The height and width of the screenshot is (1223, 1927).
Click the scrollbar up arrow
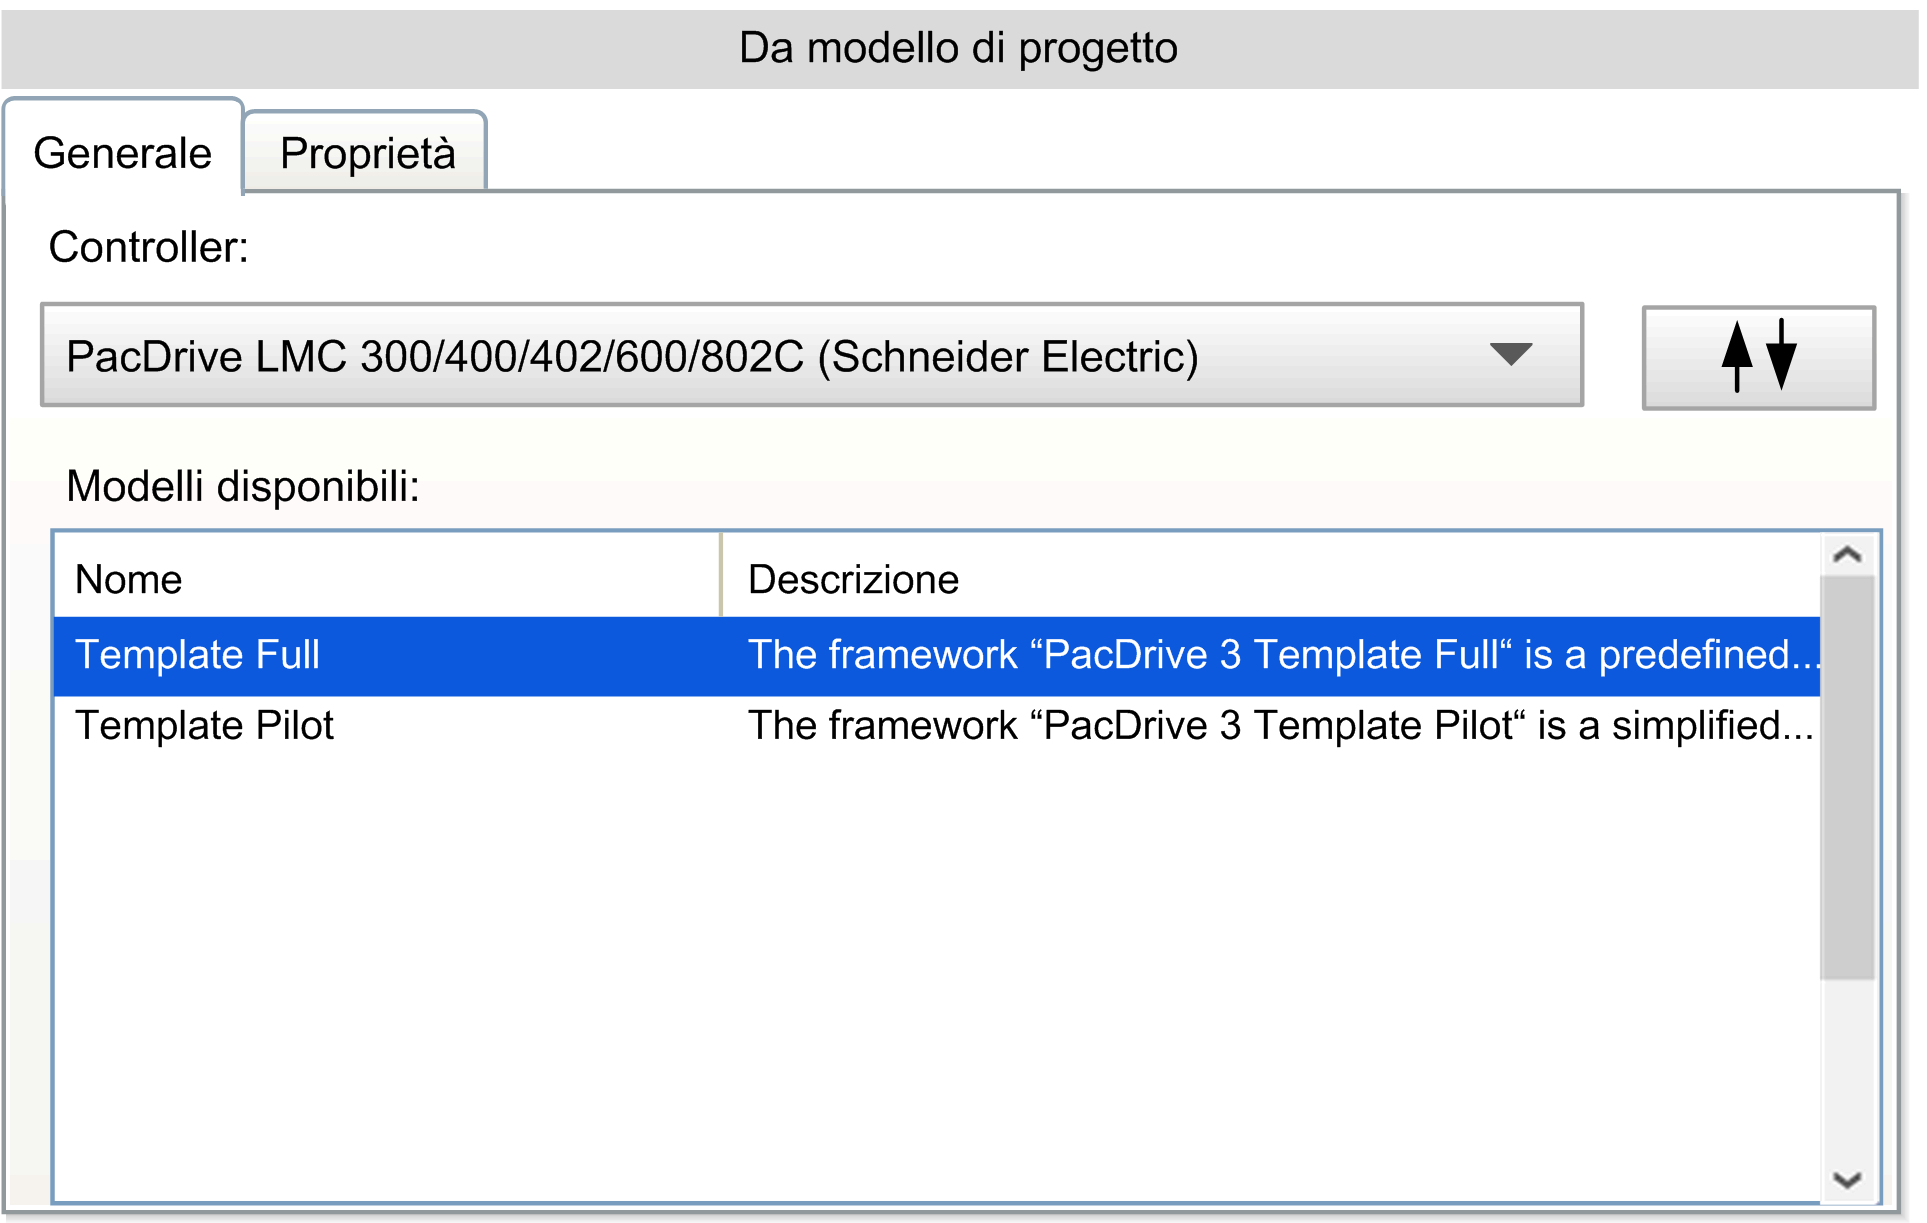coord(1847,554)
